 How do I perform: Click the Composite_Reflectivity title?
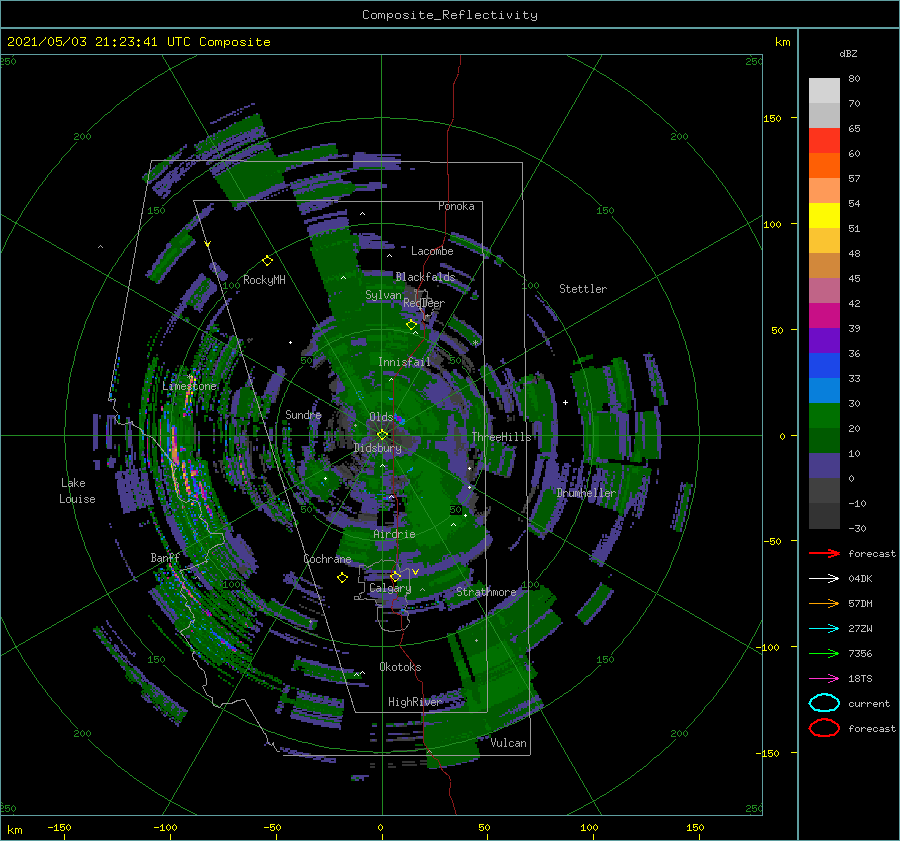click(x=450, y=15)
